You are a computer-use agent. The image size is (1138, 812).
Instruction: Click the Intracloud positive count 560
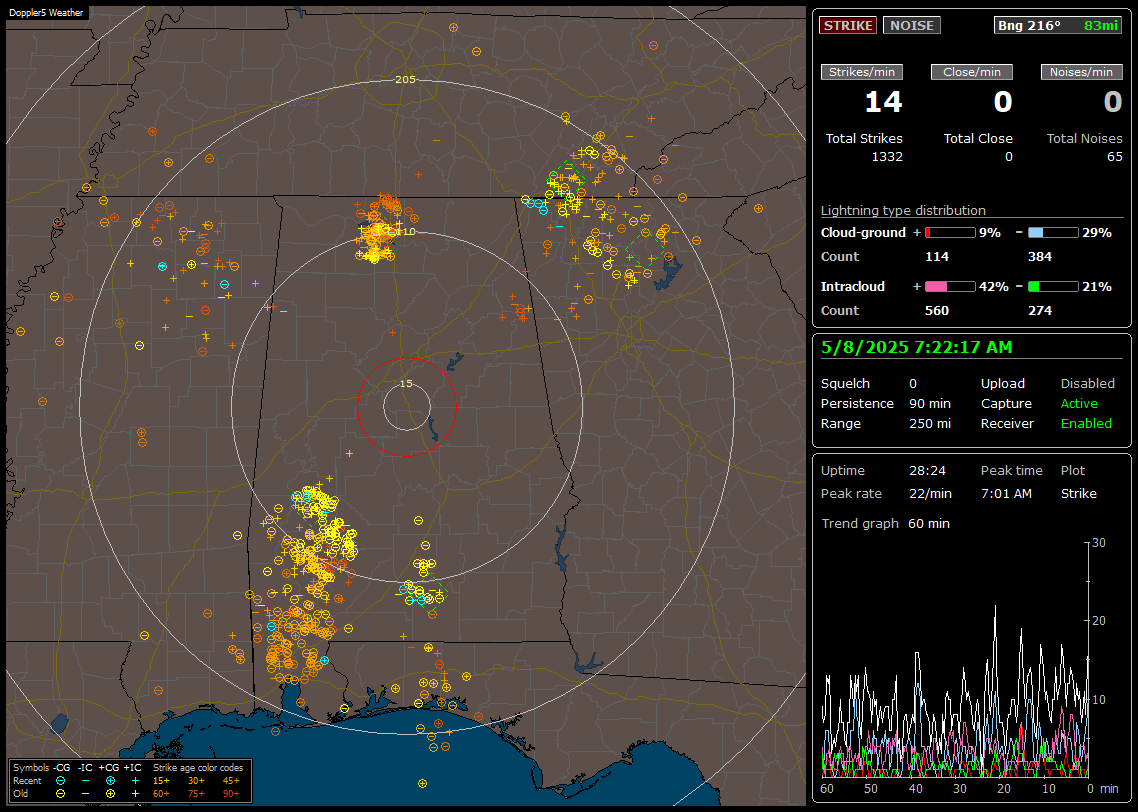[937, 311]
